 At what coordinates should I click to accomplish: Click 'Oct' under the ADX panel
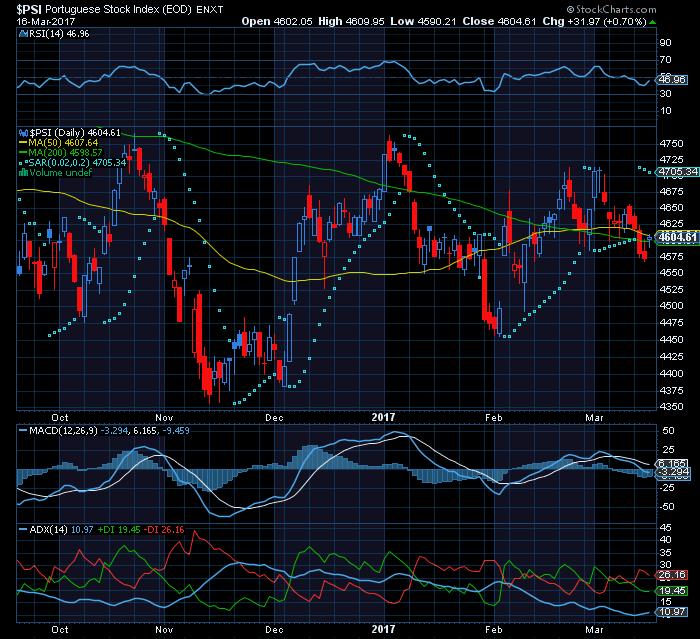[x=60, y=630]
